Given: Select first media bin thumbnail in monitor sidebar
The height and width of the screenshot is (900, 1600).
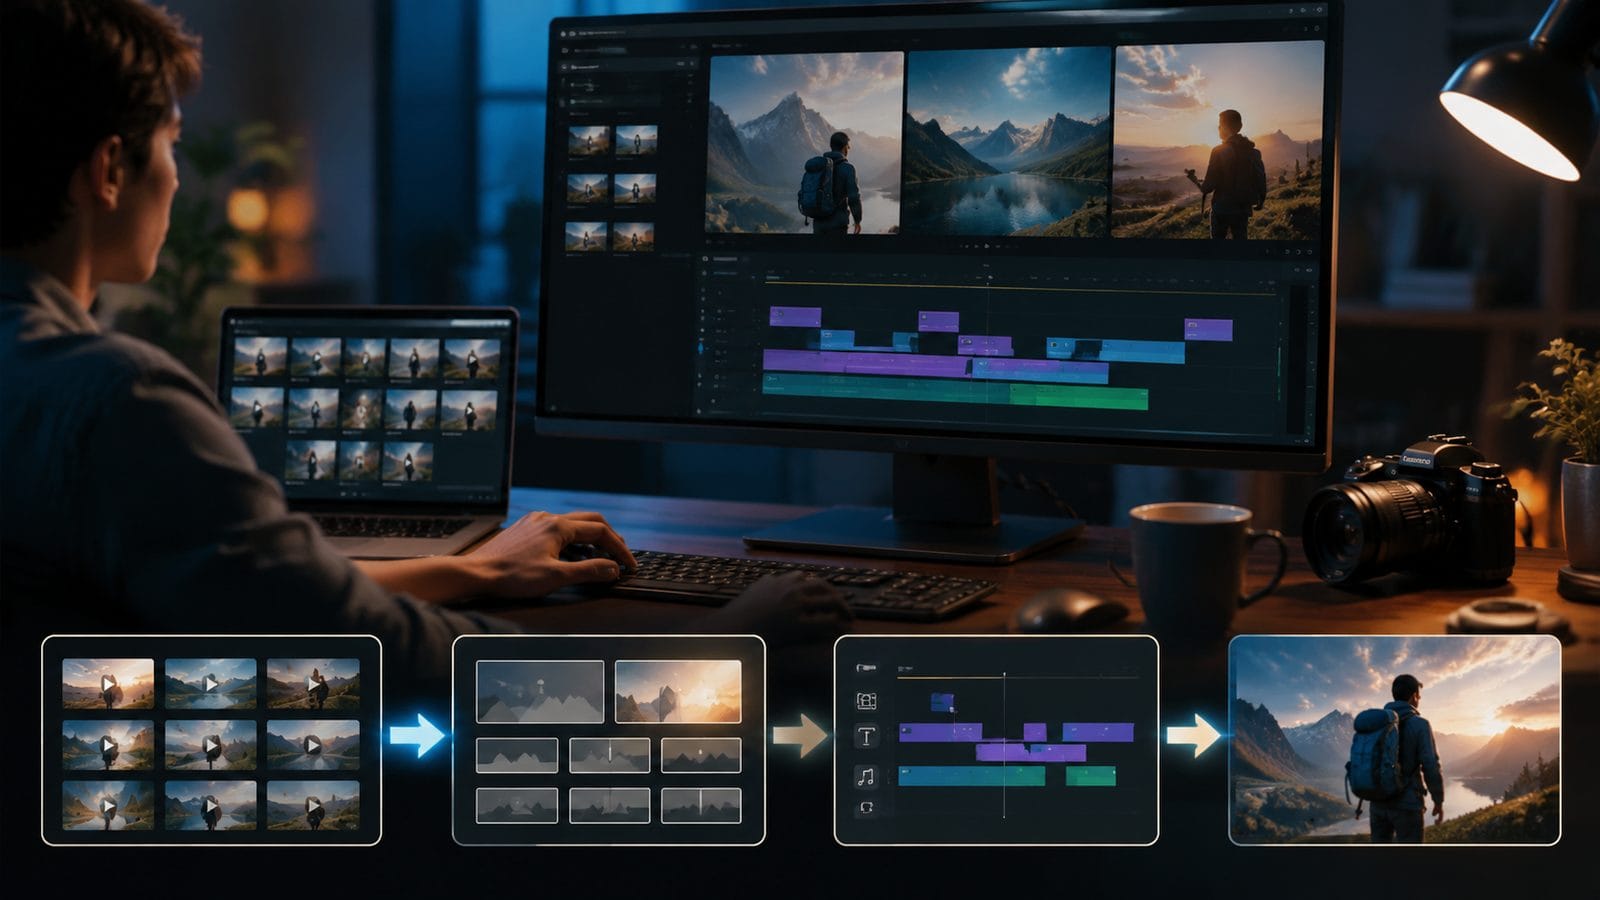Looking at the screenshot, I should pyautogui.click(x=588, y=141).
